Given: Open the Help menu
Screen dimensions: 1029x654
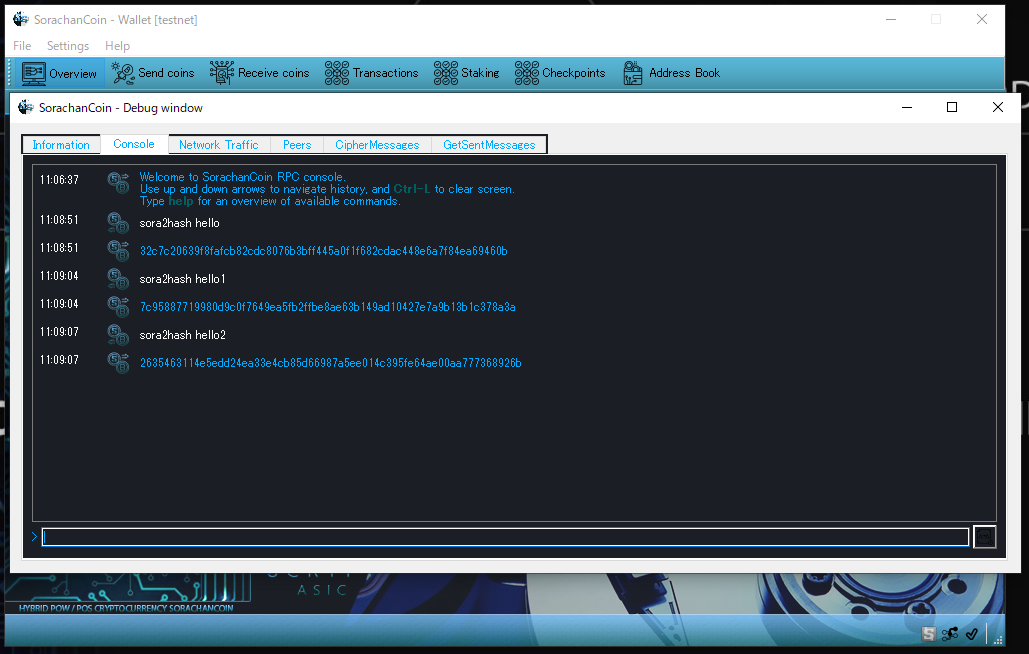Looking at the screenshot, I should click(x=117, y=46).
